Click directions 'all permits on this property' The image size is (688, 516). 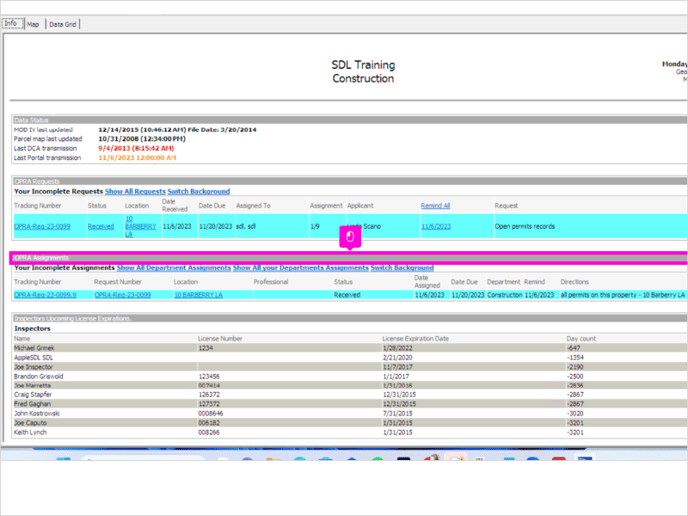click(623, 295)
